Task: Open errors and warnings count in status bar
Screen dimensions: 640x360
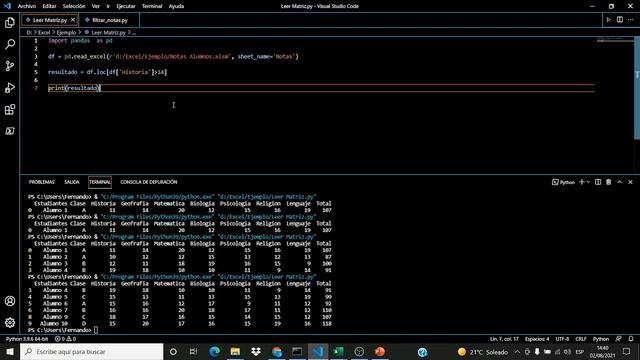Action: pos(65,339)
